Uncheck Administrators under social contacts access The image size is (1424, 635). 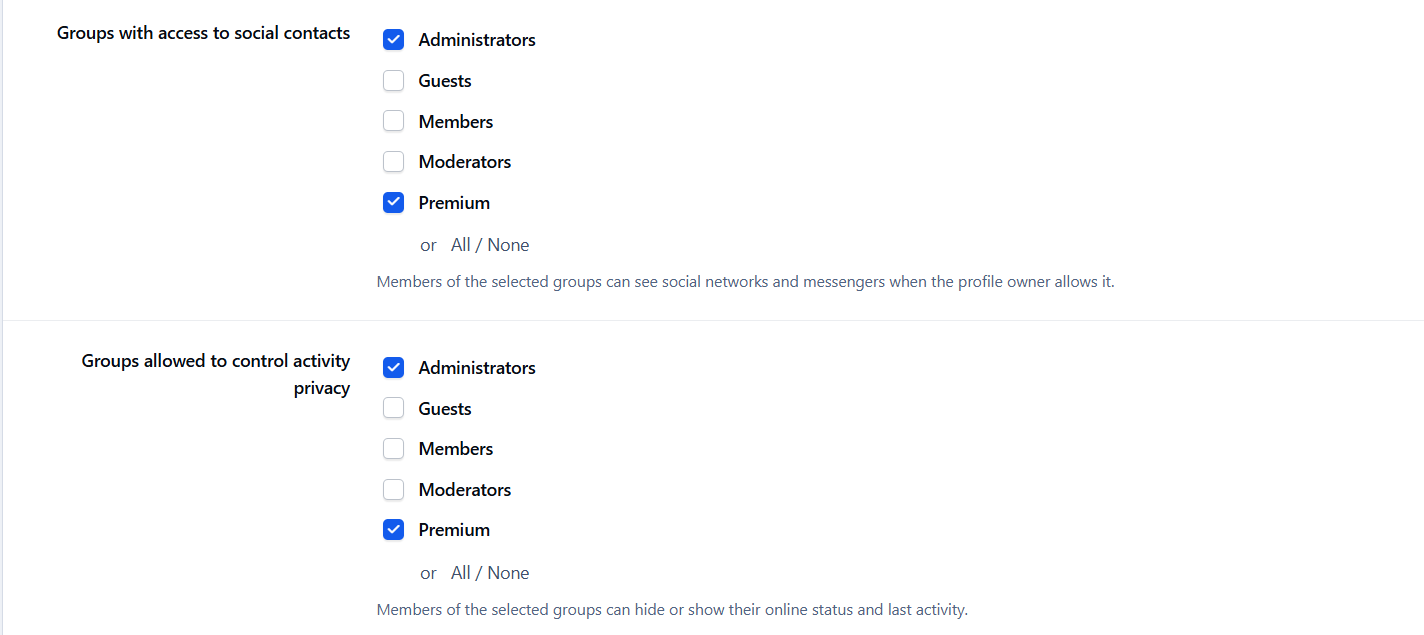tap(393, 40)
